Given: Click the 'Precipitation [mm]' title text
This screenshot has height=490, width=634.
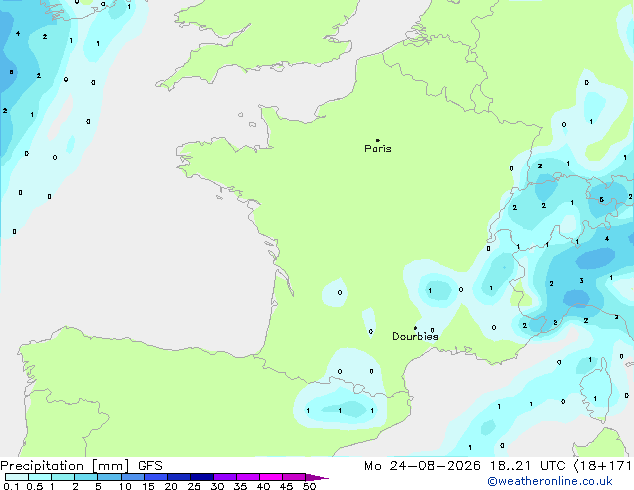Looking at the screenshot, I should click(x=65, y=466).
